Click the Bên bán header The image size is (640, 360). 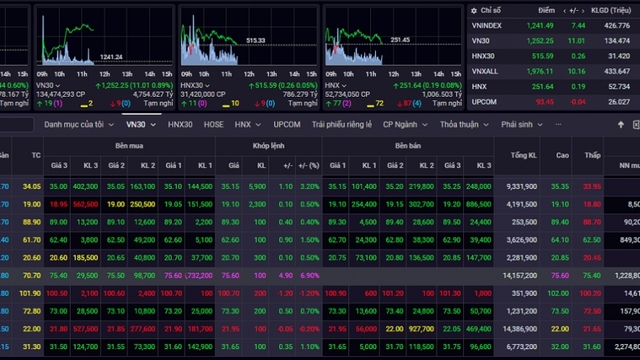pos(408,146)
